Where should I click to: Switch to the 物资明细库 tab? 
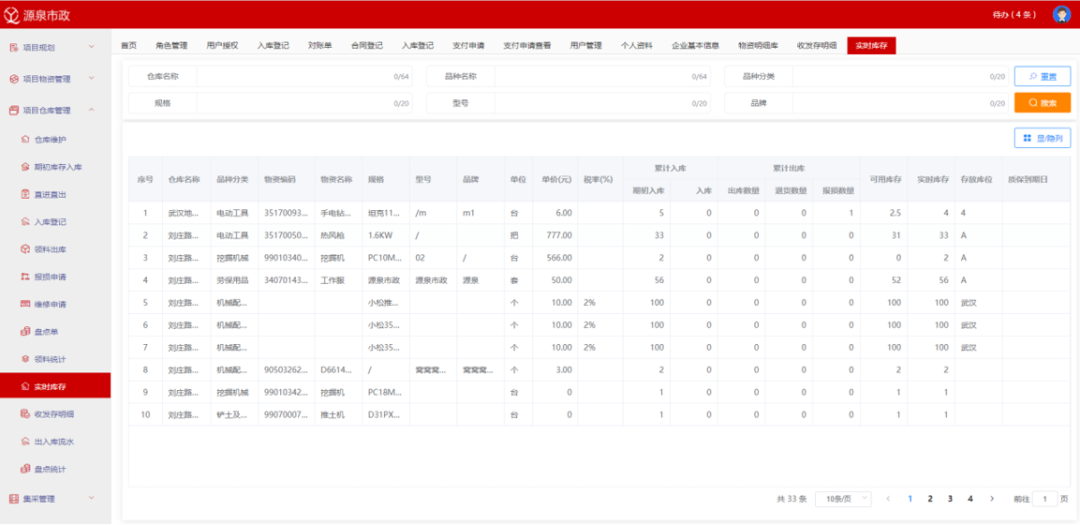pyautogui.click(x=758, y=46)
